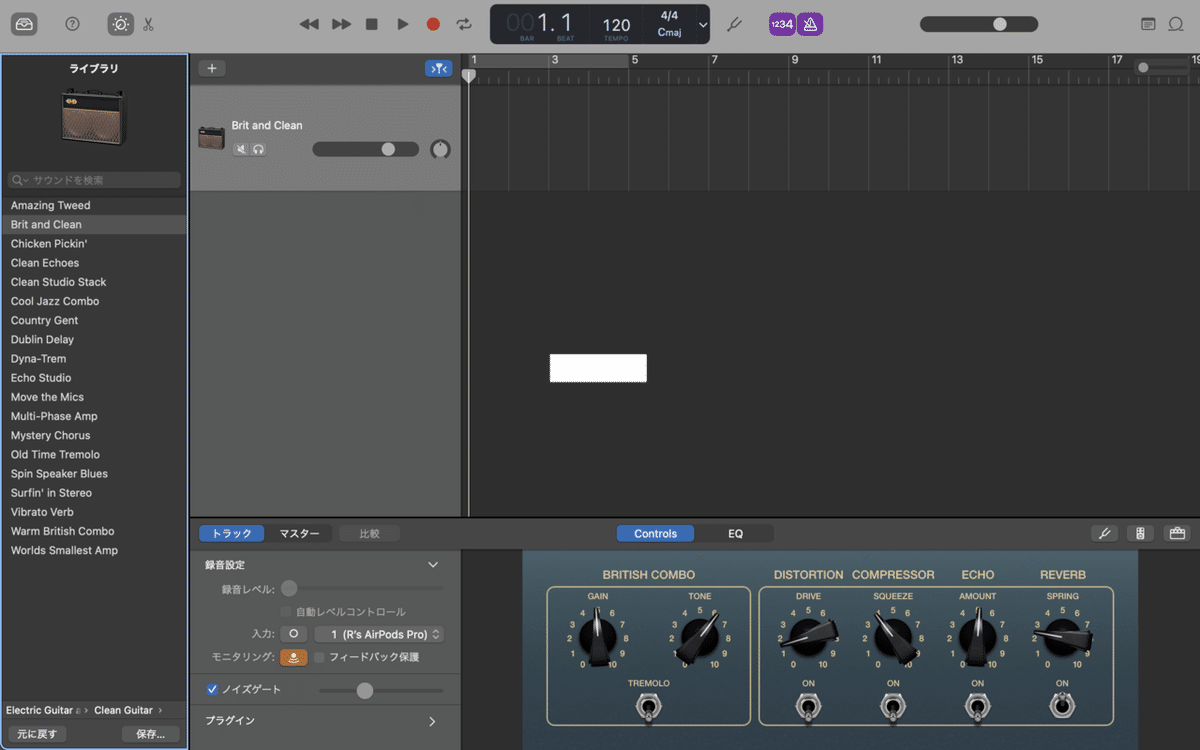
Task: Solo Brit and Clean track with headphones
Action: click(x=258, y=149)
